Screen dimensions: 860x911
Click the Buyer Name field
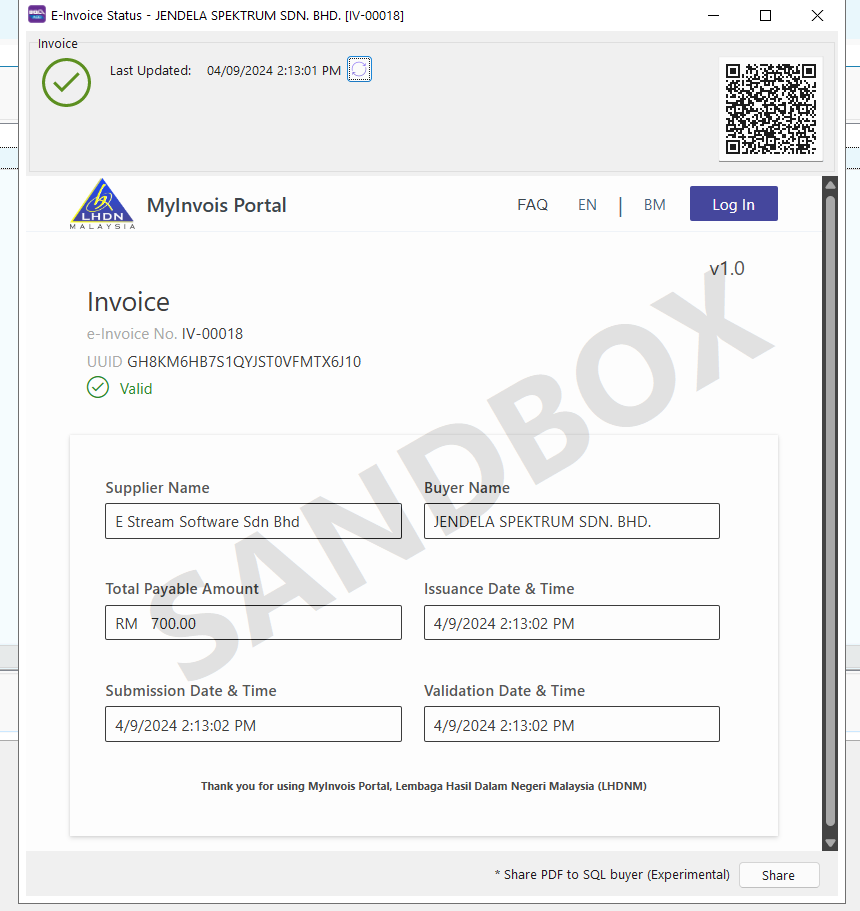[571, 521]
